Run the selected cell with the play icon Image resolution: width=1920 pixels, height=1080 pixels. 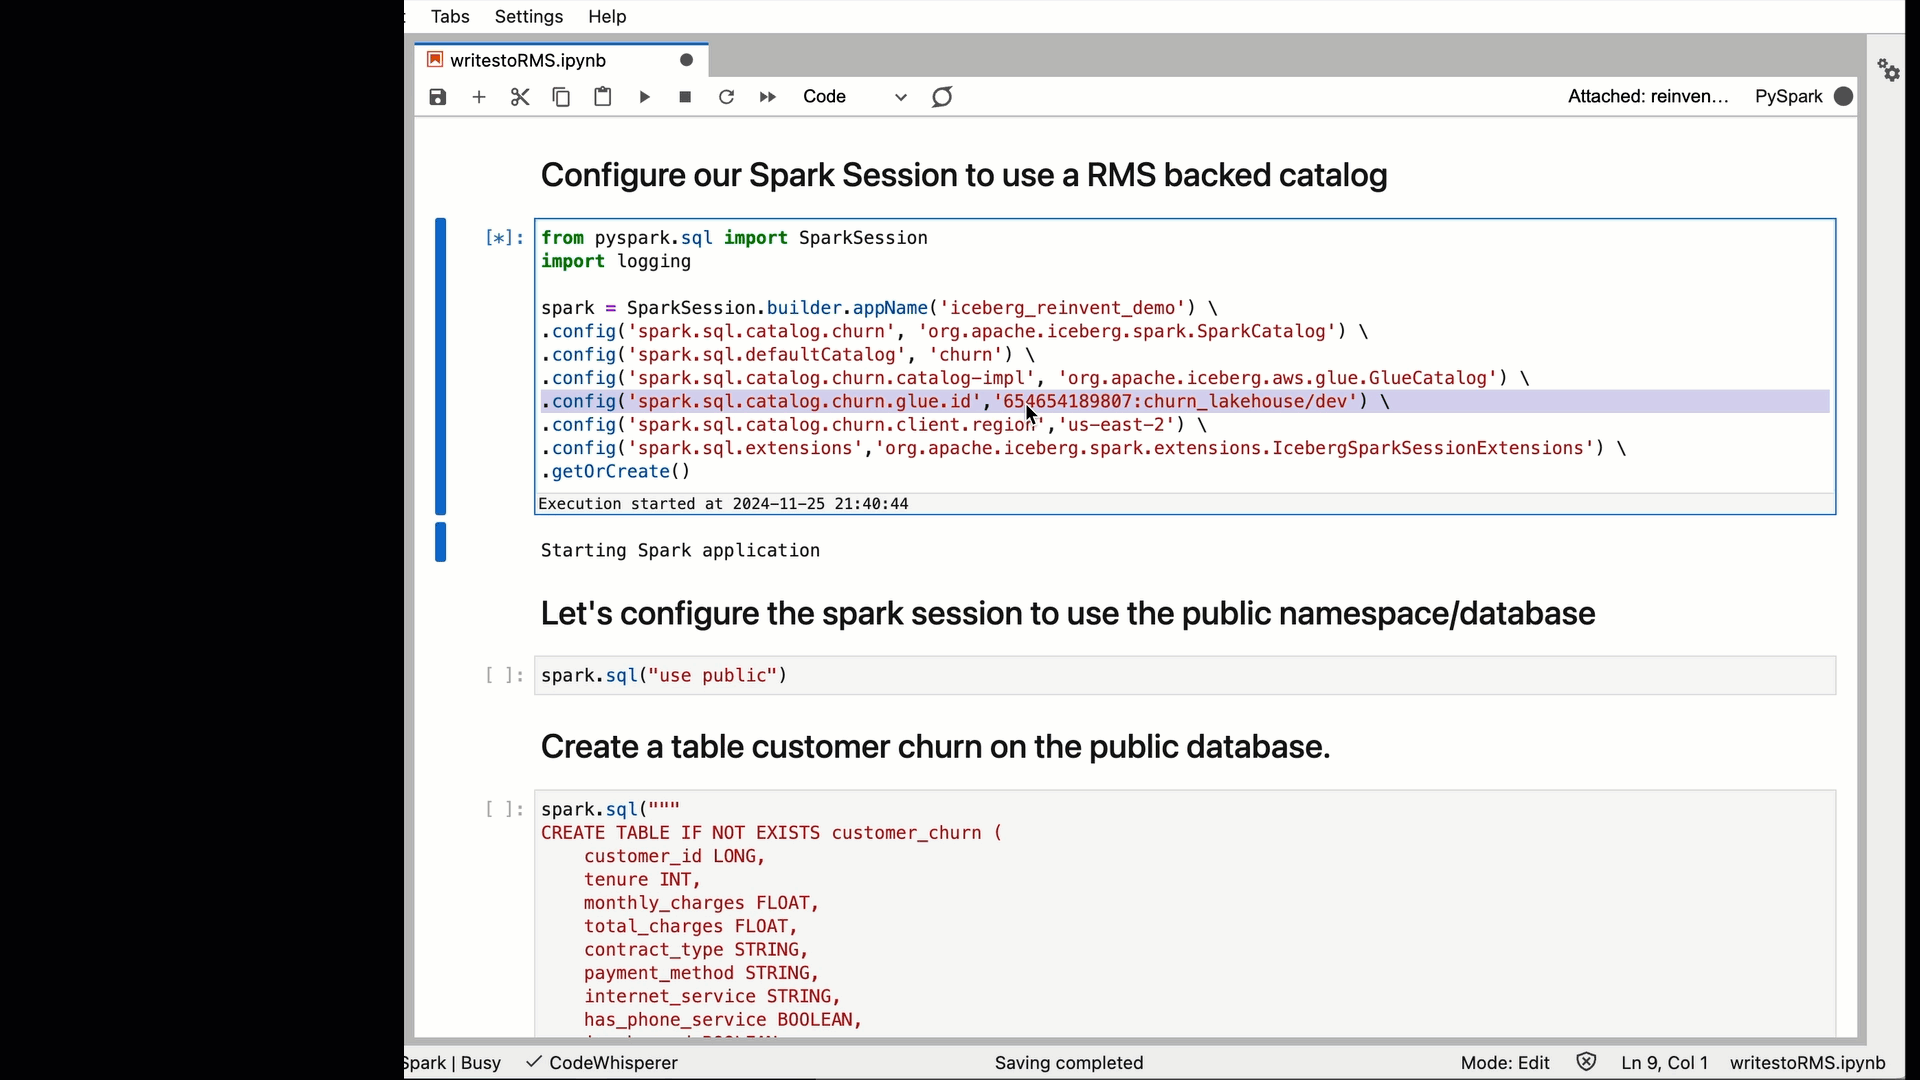pyautogui.click(x=645, y=97)
